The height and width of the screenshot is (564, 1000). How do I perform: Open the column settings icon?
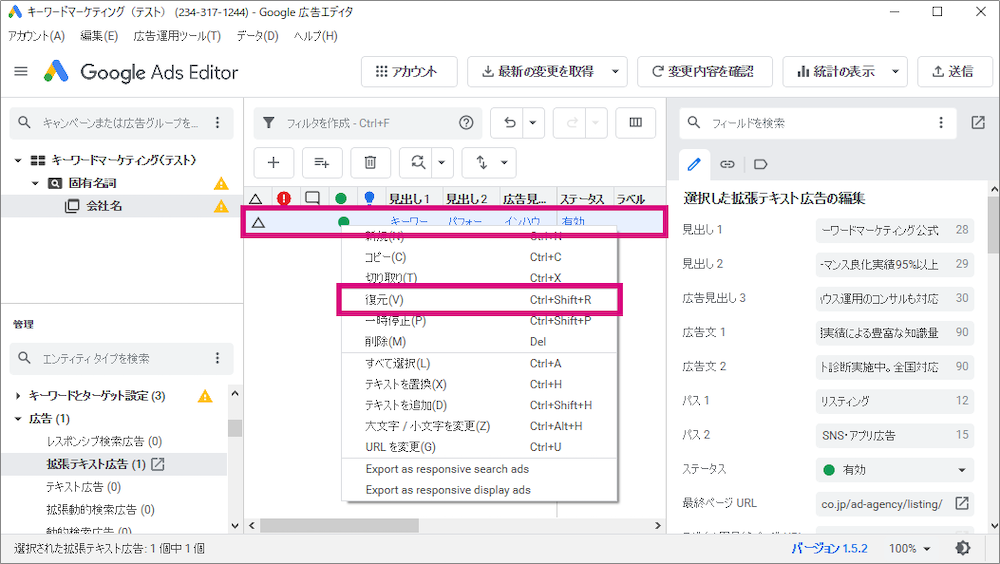[x=635, y=122]
